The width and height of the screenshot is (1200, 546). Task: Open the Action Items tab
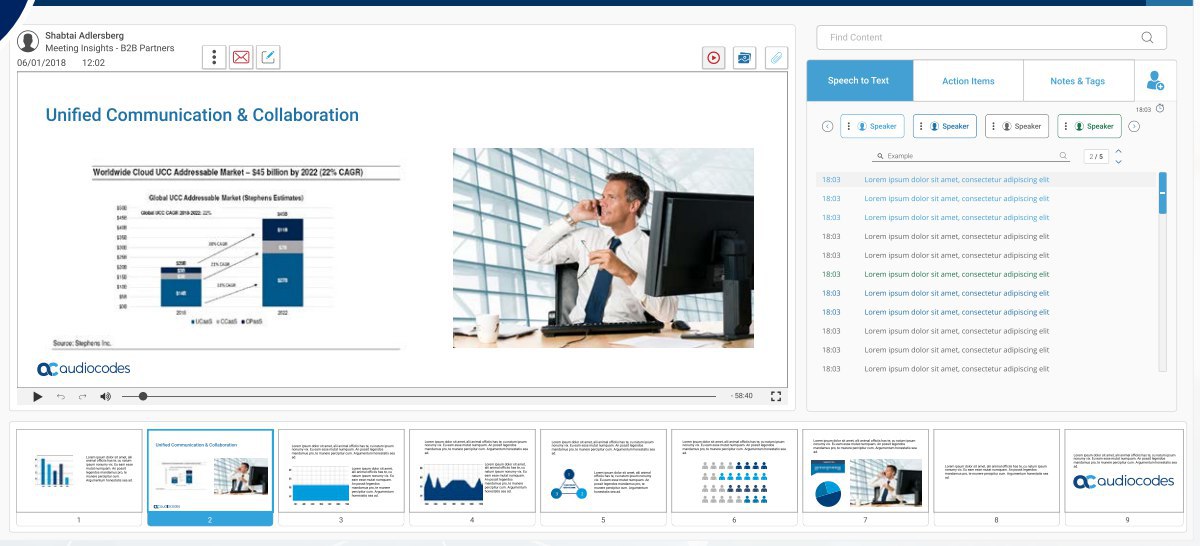point(968,81)
